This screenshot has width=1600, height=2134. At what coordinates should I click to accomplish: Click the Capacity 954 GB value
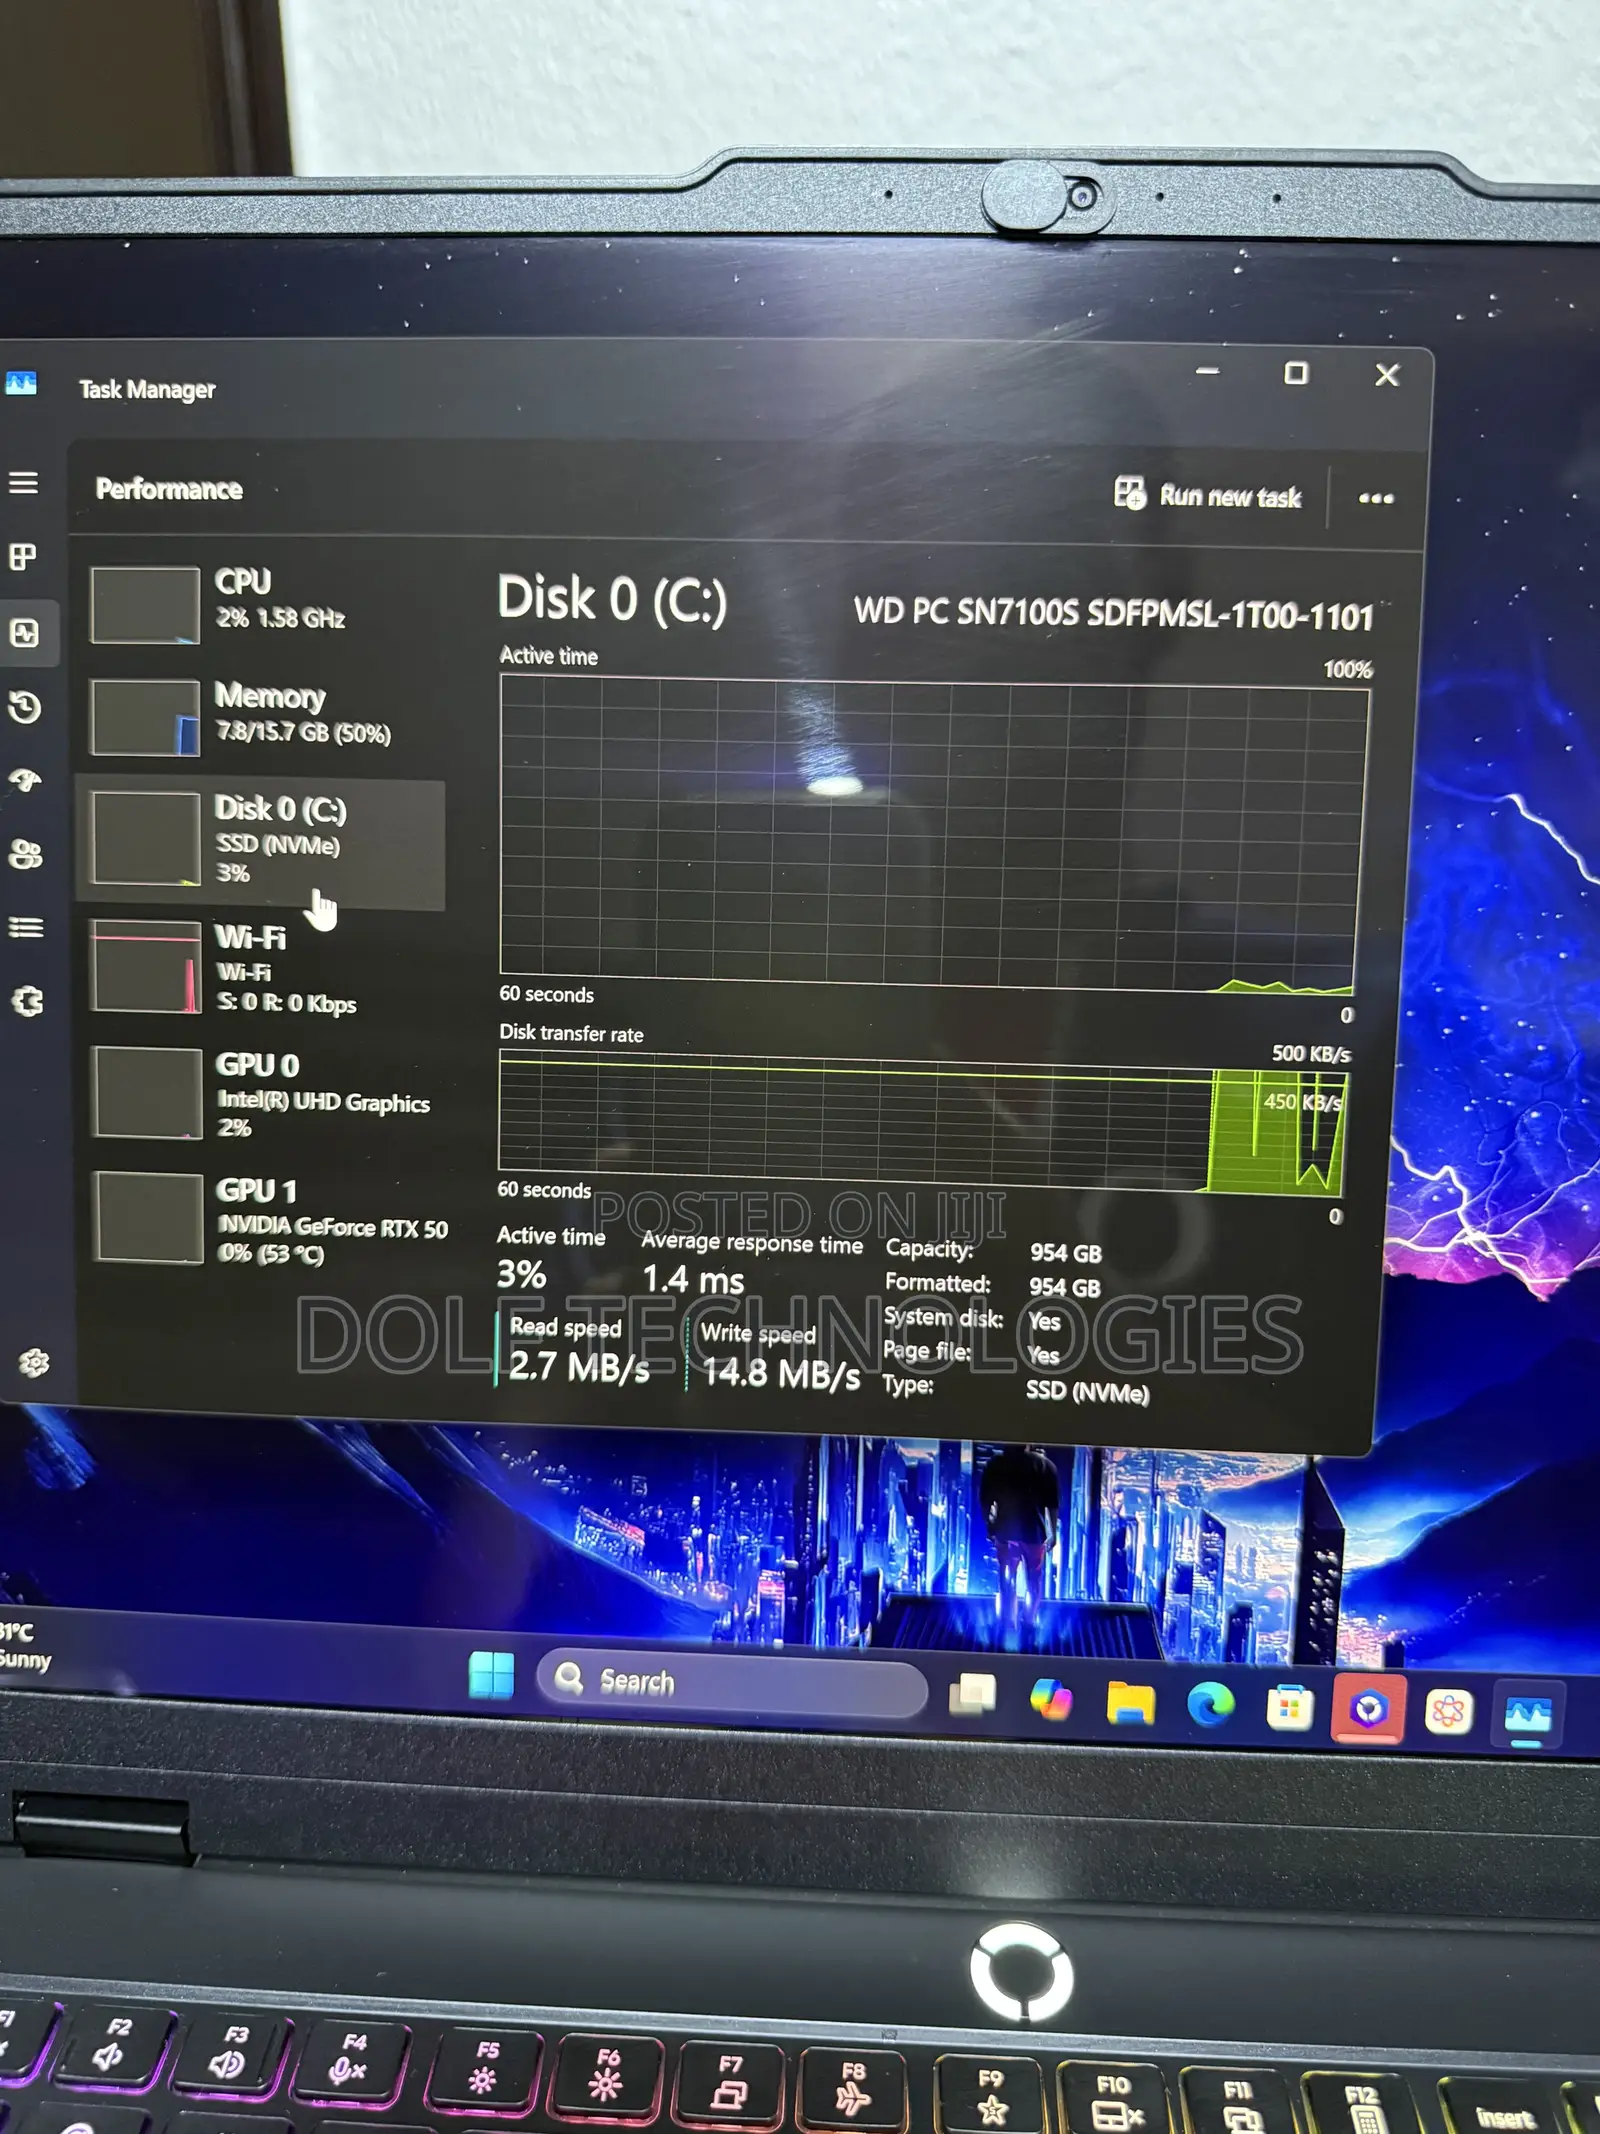pyautogui.click(x=1066, y=1253)
